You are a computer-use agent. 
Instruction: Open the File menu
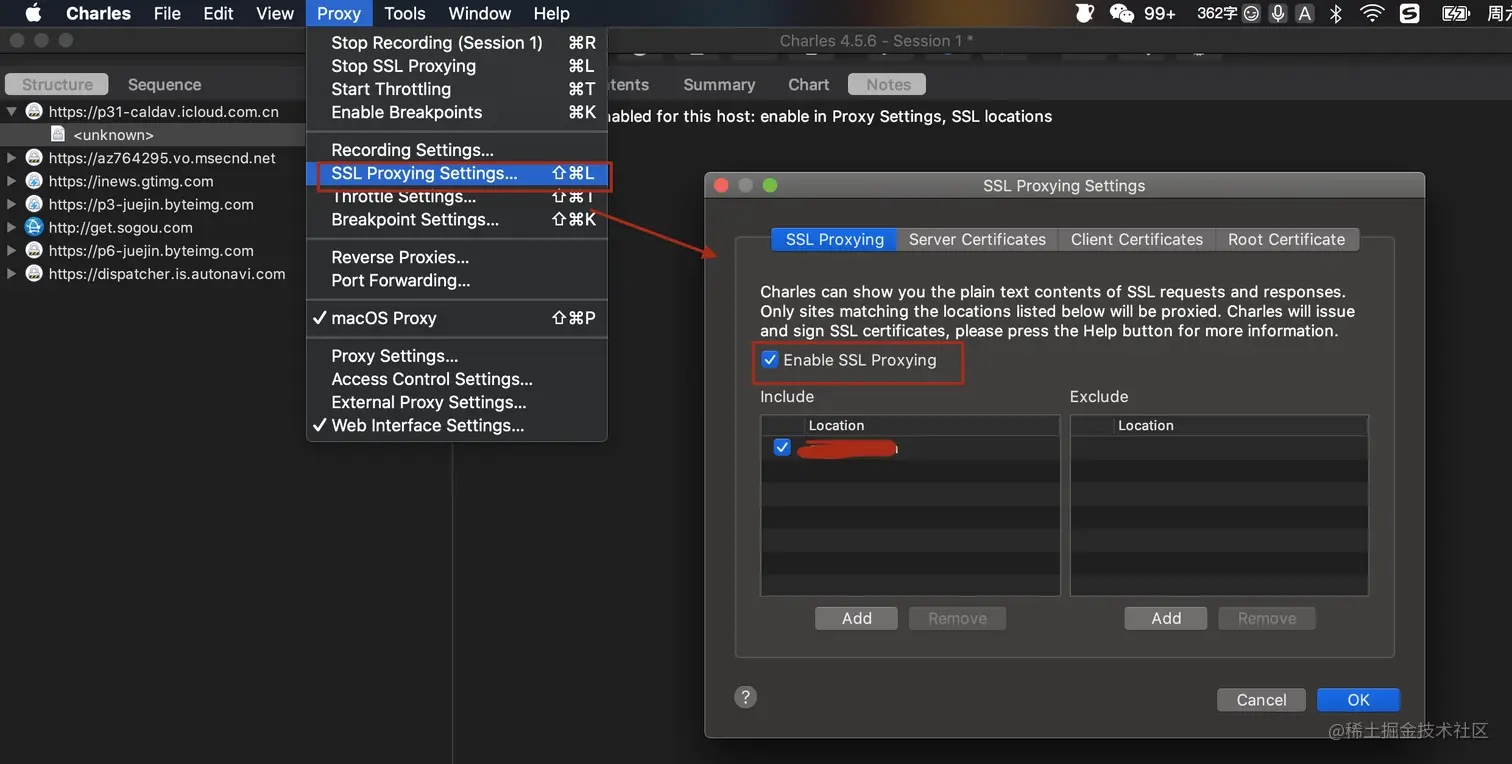tap(167, 13)
